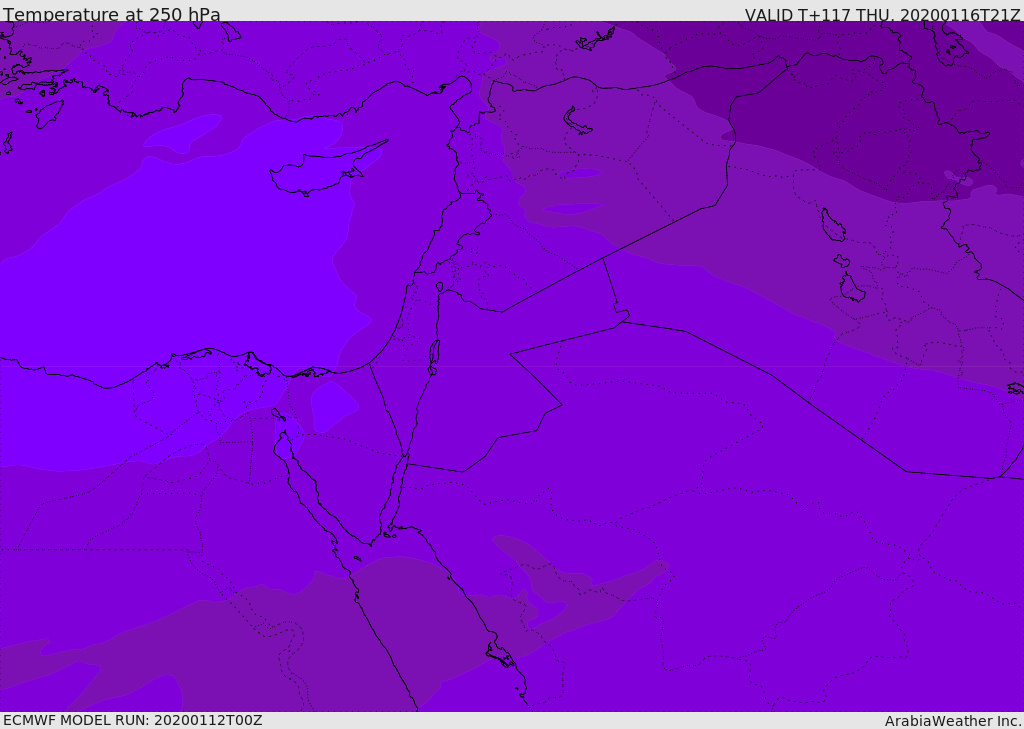Click 'ECMWF MODEL RUN: 20200112T00Z' footer text
Screen dimensions: 1024x729
click(133, 720)
